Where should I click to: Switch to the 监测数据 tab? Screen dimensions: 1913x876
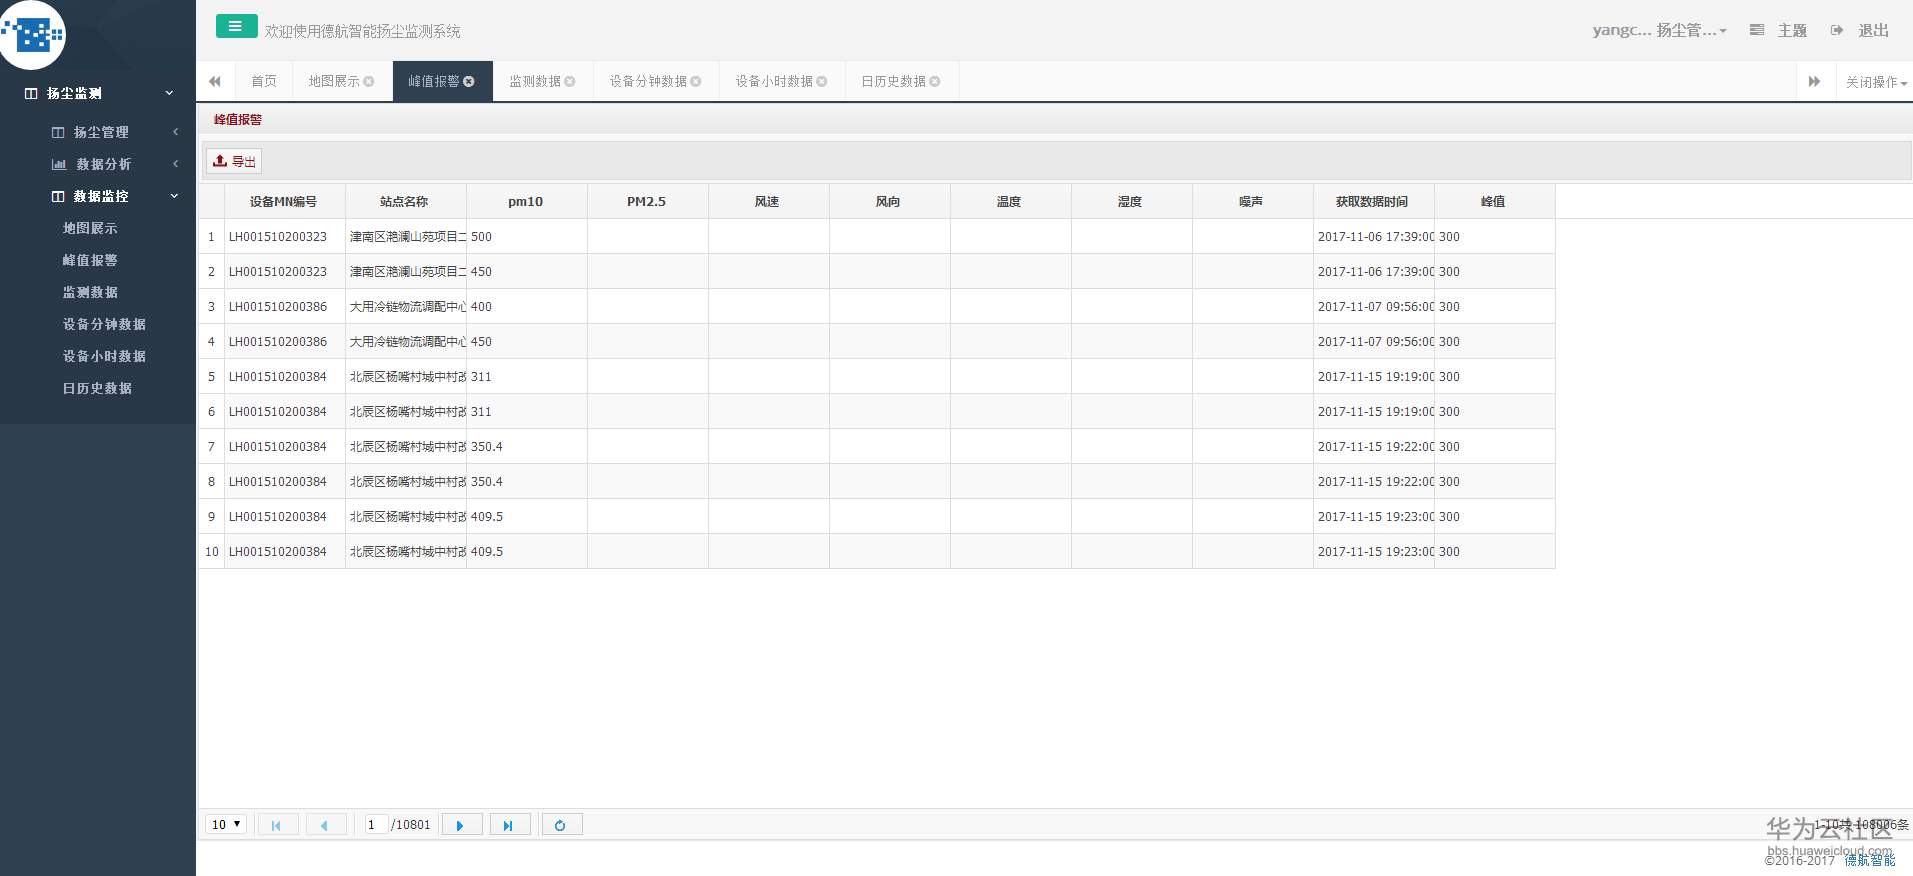535,82
